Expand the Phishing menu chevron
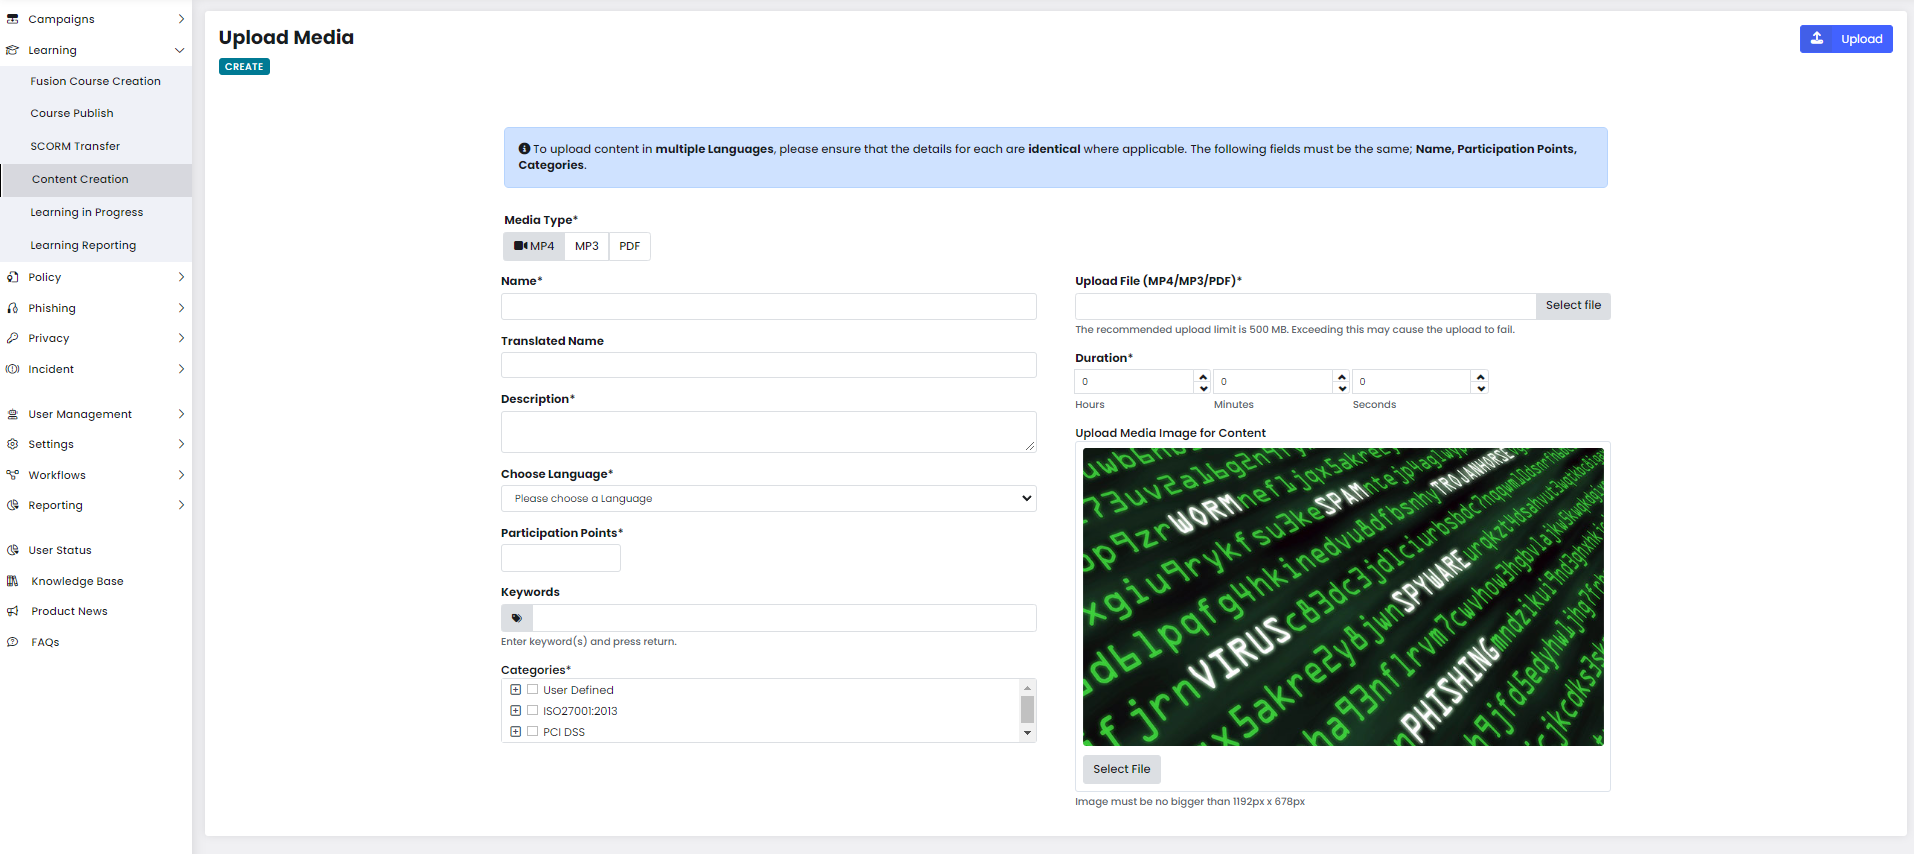 click(x=181, y=308)
